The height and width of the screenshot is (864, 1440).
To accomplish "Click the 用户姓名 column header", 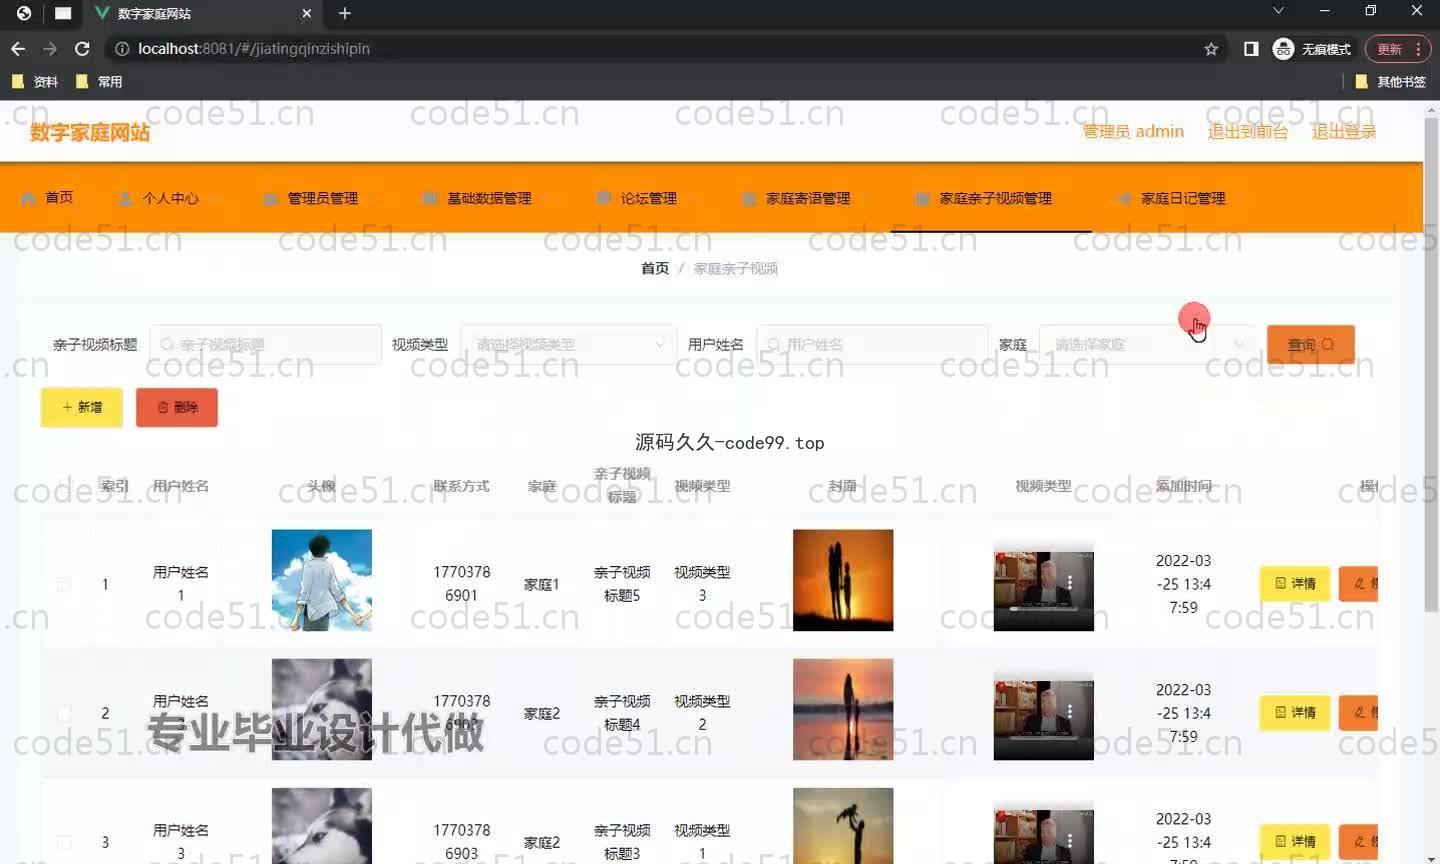I will click(x=181, y=486).
